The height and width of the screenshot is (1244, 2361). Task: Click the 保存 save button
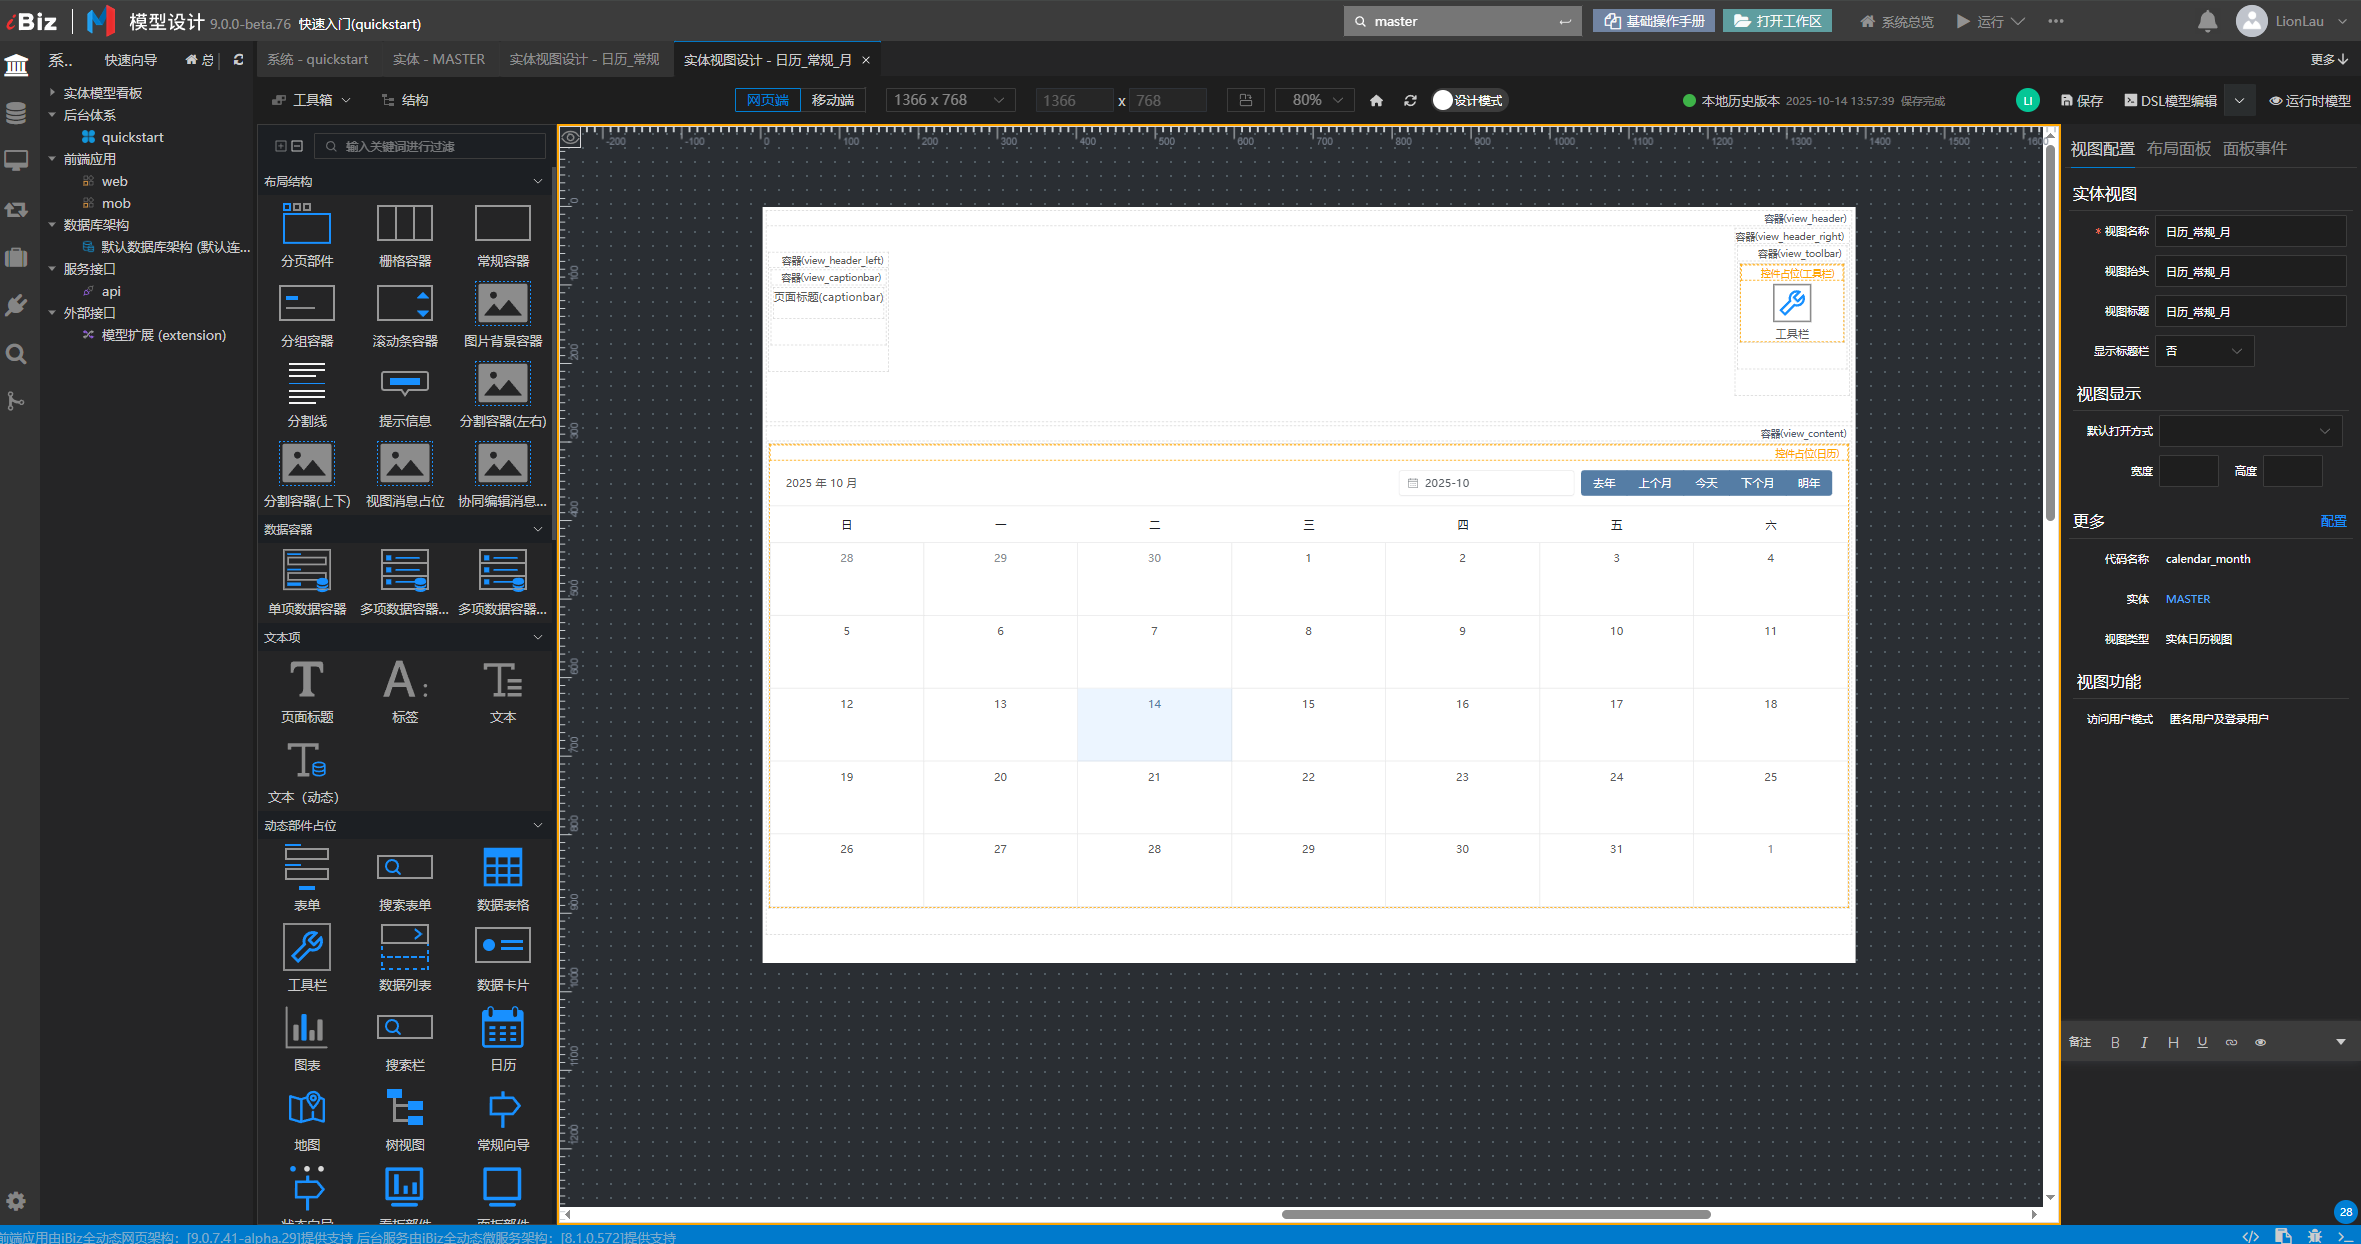2081,101
